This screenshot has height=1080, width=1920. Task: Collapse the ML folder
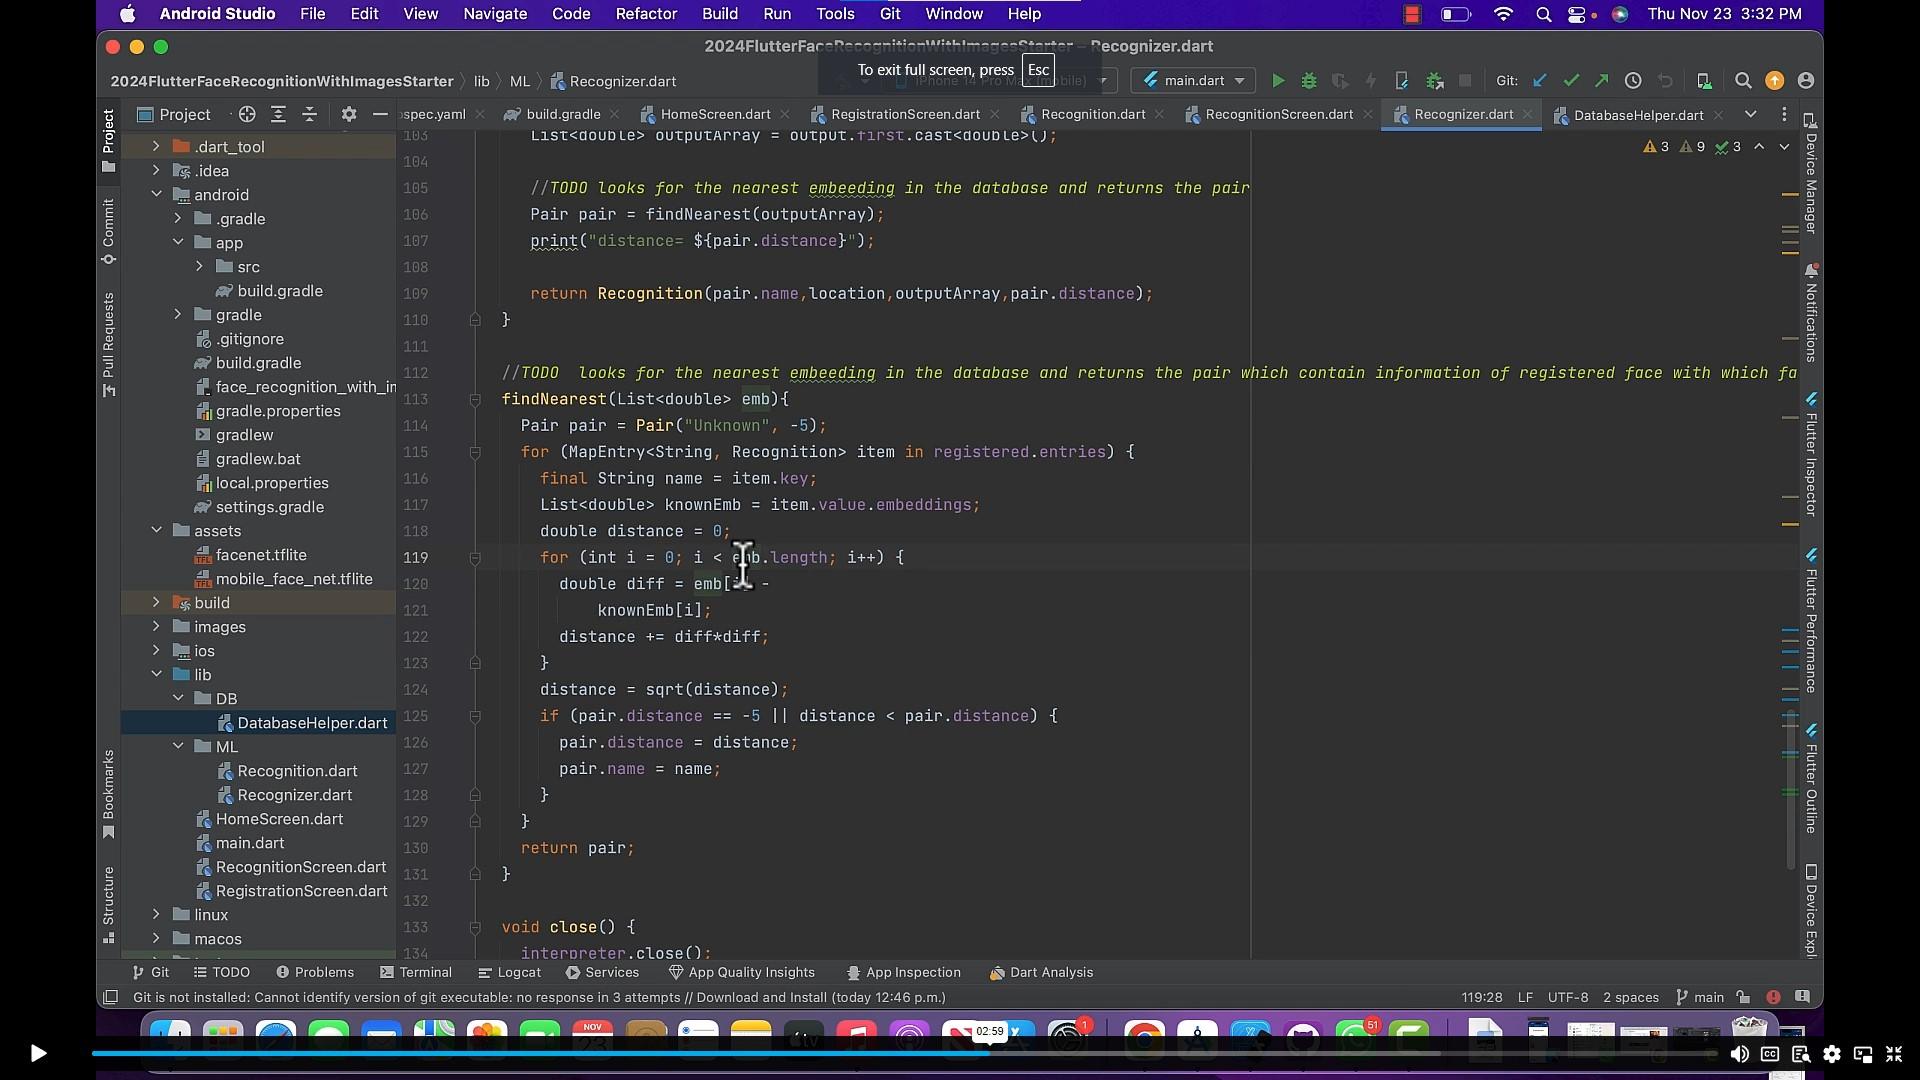(x=178, y=746)
